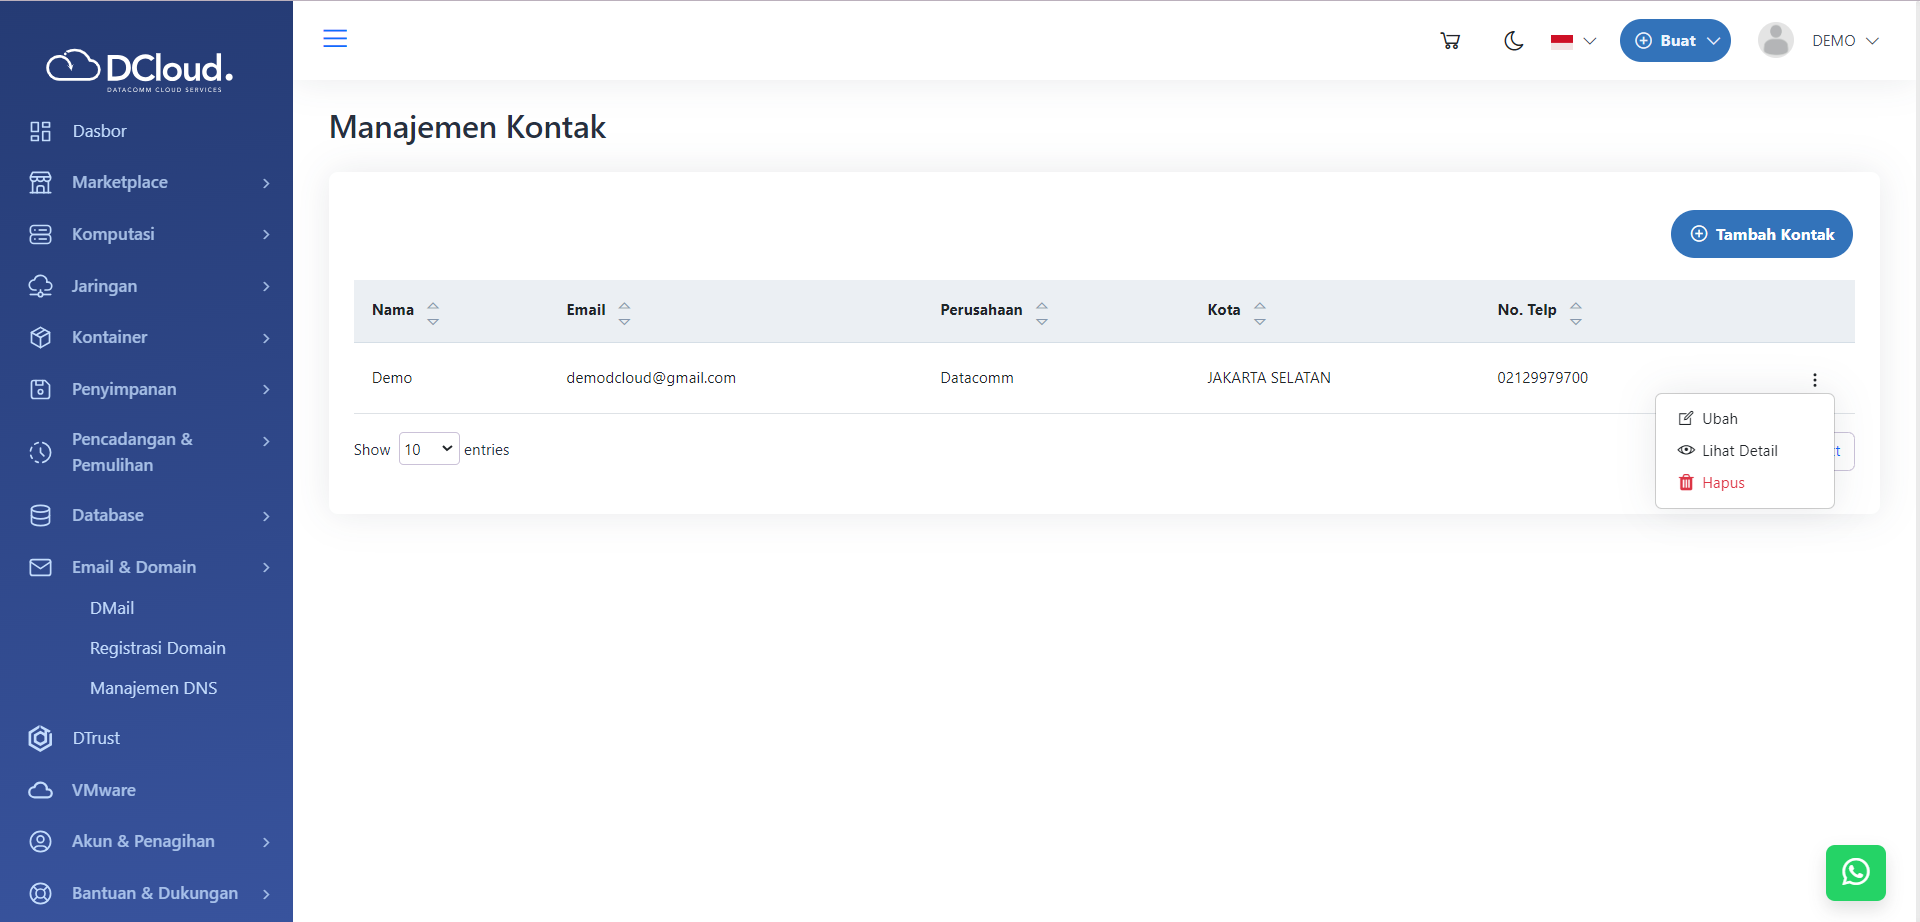Screen dimensions: 1920x922
Task: Open WhatsApp chat button
Action: 1855,872
